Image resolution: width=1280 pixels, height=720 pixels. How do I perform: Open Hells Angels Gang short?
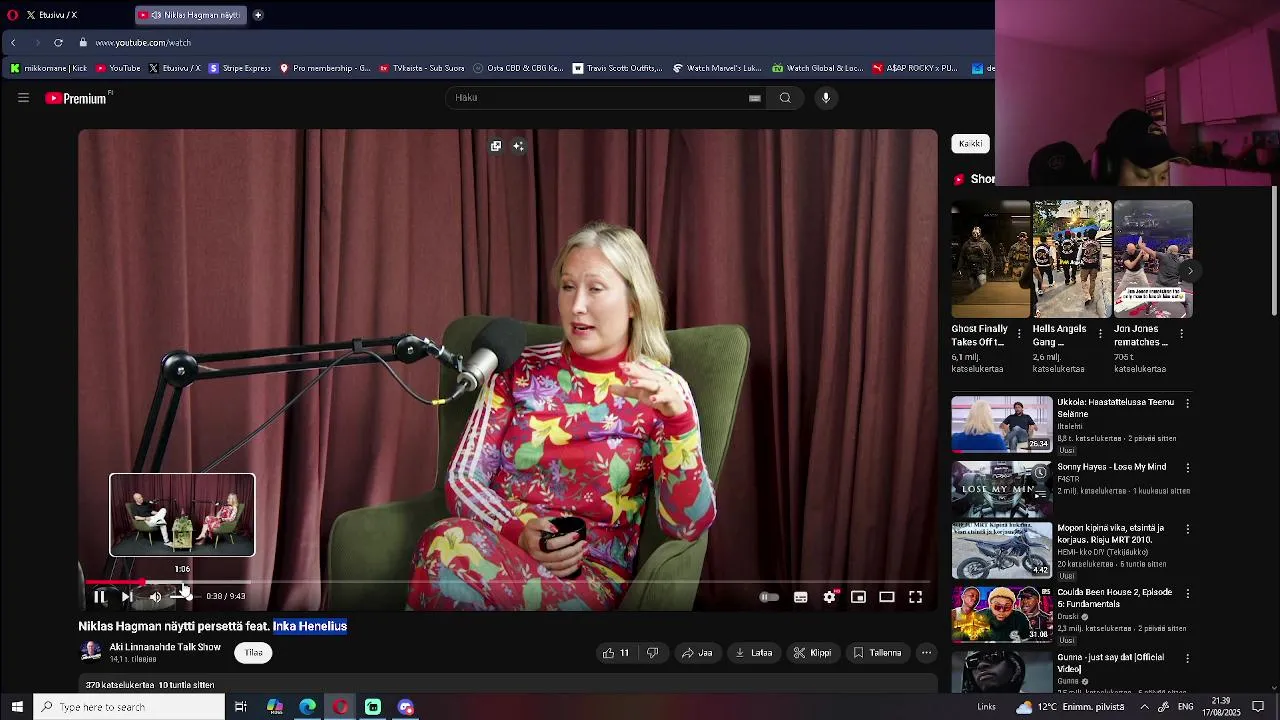point(1072,259)
